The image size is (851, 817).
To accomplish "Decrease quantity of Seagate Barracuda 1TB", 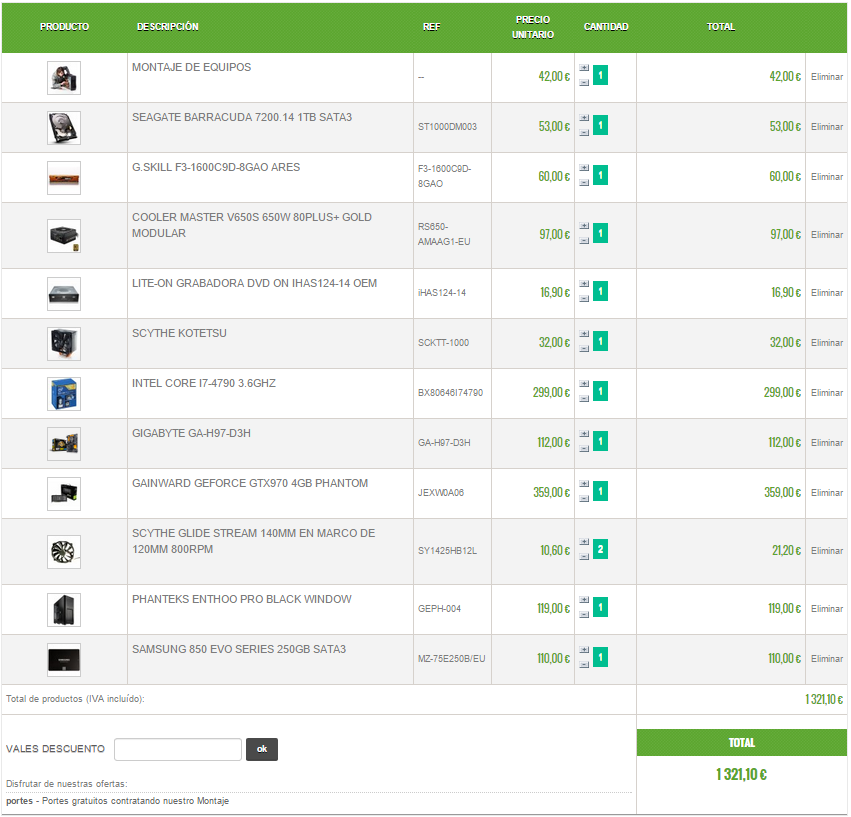I will [584, 132].
